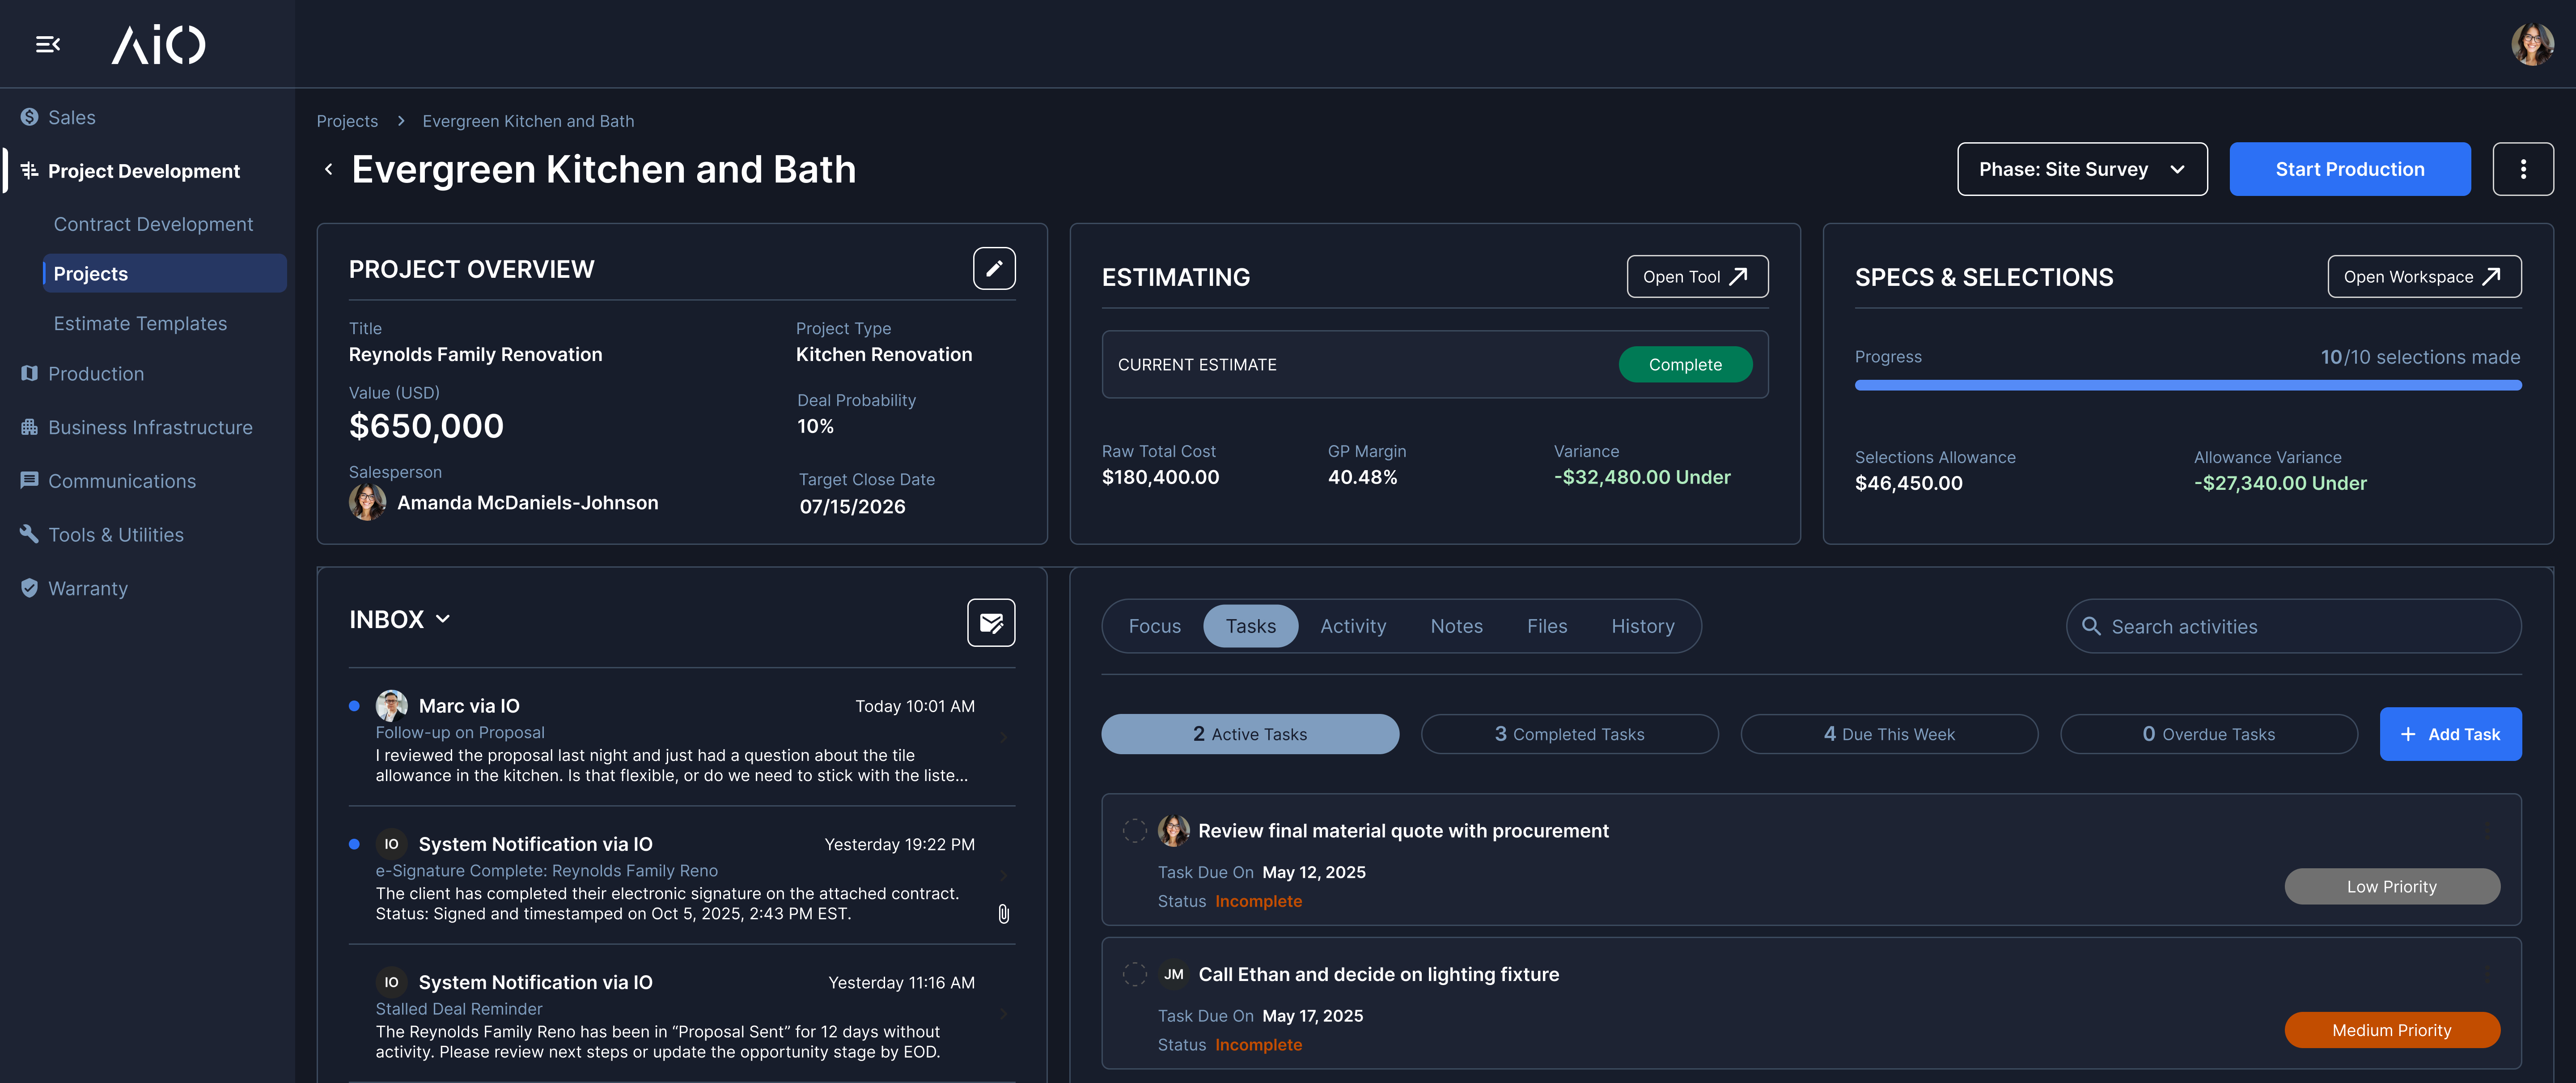The image size is (2576, 1083).
Task: Click the Production sidebar icon
Action: (29, 373)
